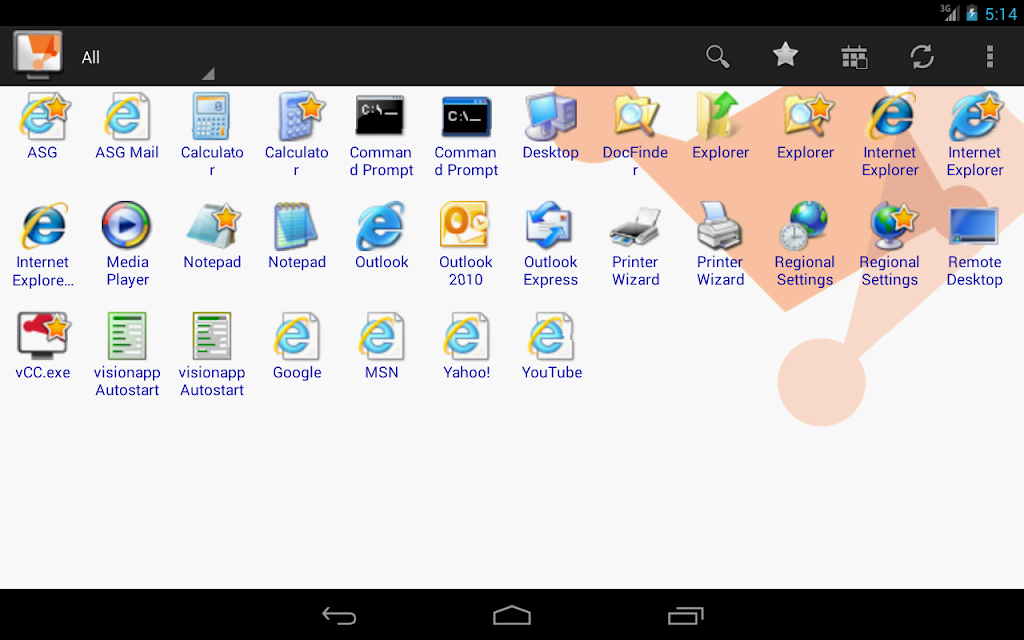This screenshot has height=640, width=1024.
Task: Tap the 3G signal indicator
Action: point(950,12)
